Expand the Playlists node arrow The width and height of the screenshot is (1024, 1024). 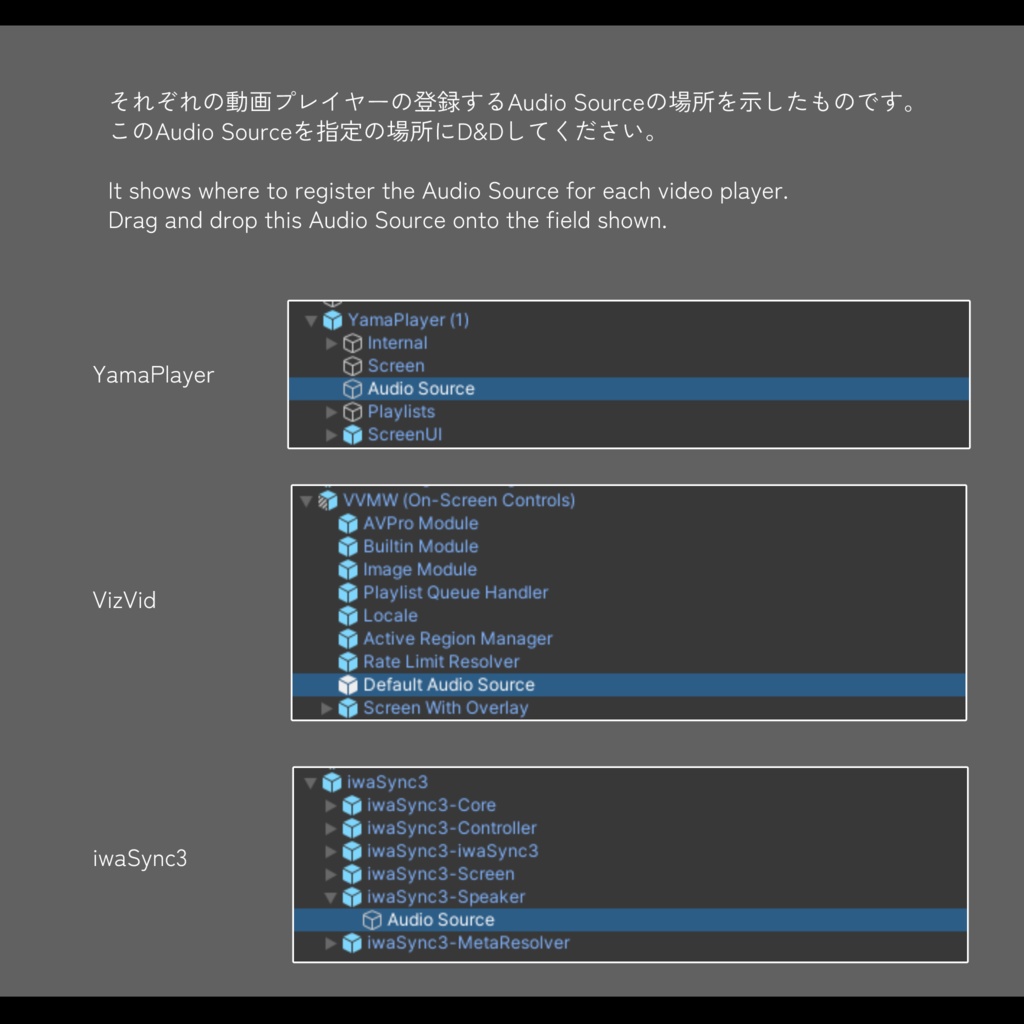(331, 411)
